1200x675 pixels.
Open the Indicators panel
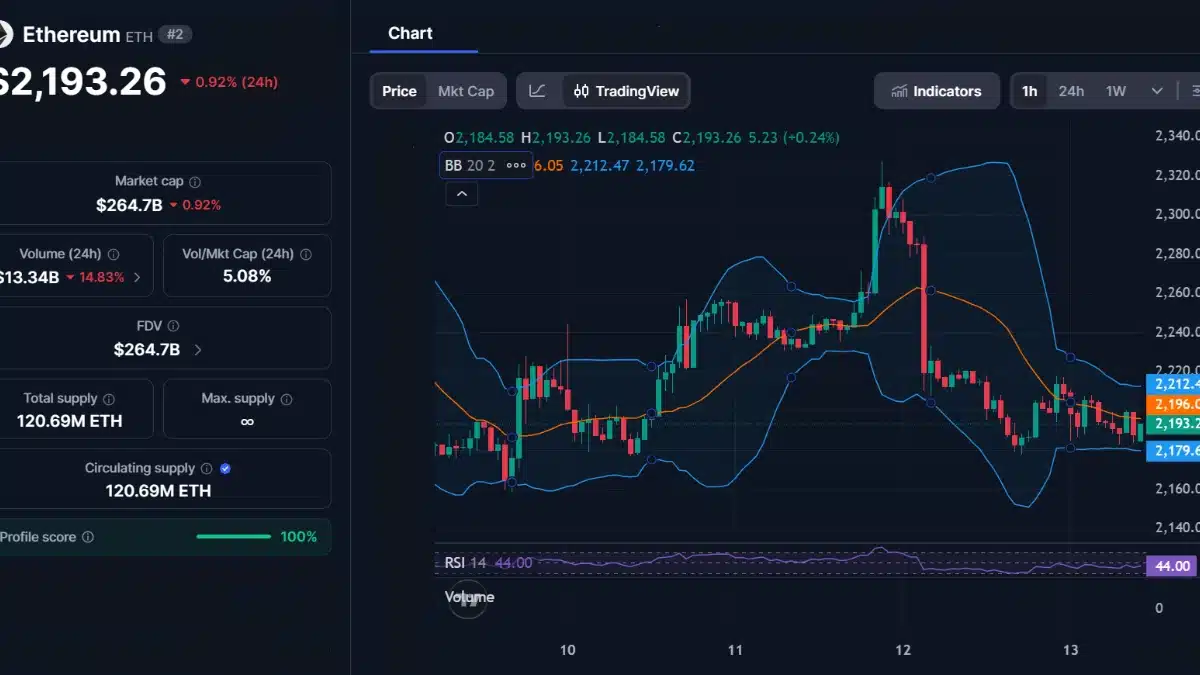point(936,90)
